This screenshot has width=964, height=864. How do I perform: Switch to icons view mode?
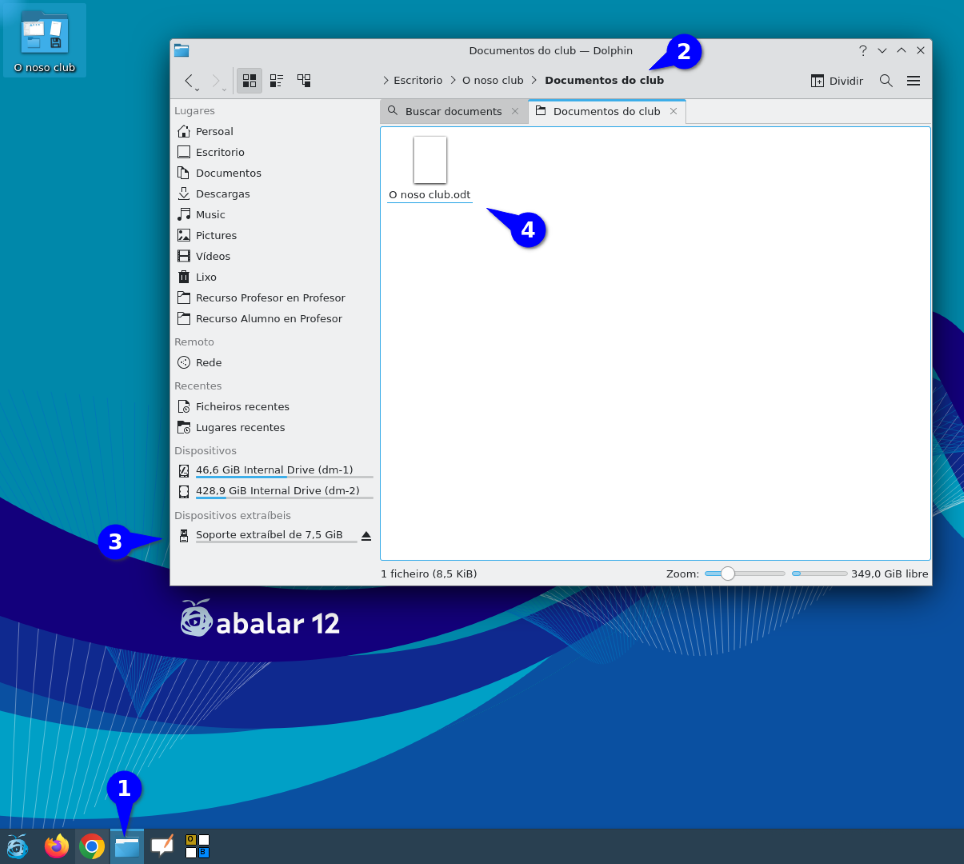coord(249,81)
